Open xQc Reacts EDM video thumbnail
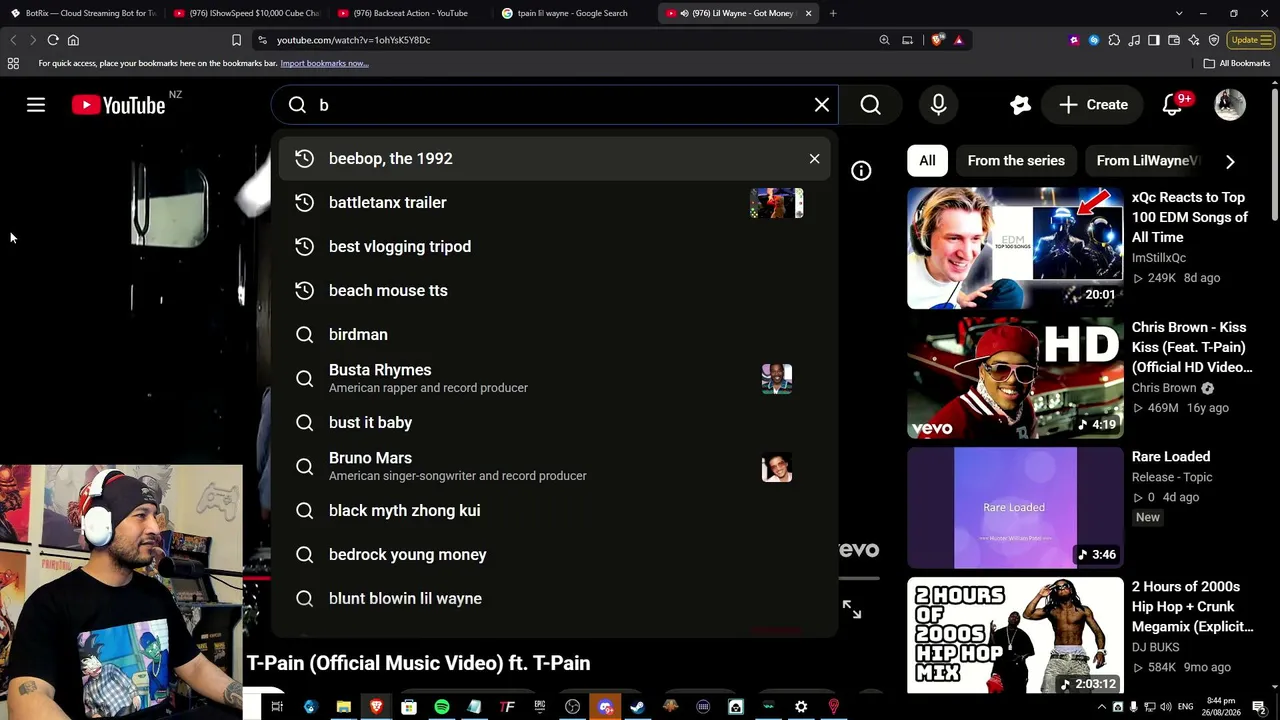 coord(1015,248)
